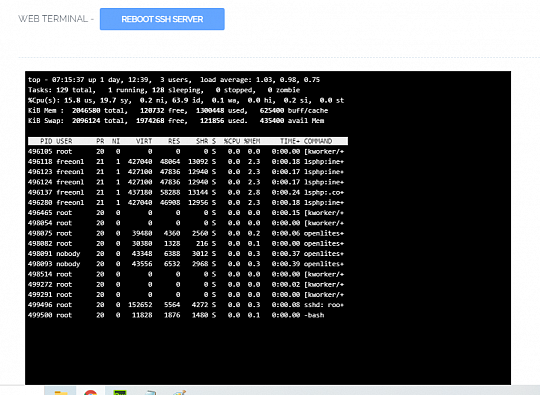The height and width of the screenshot is (395, 540).
Task: Click VIRT value 152652
Action: point(140,305)
